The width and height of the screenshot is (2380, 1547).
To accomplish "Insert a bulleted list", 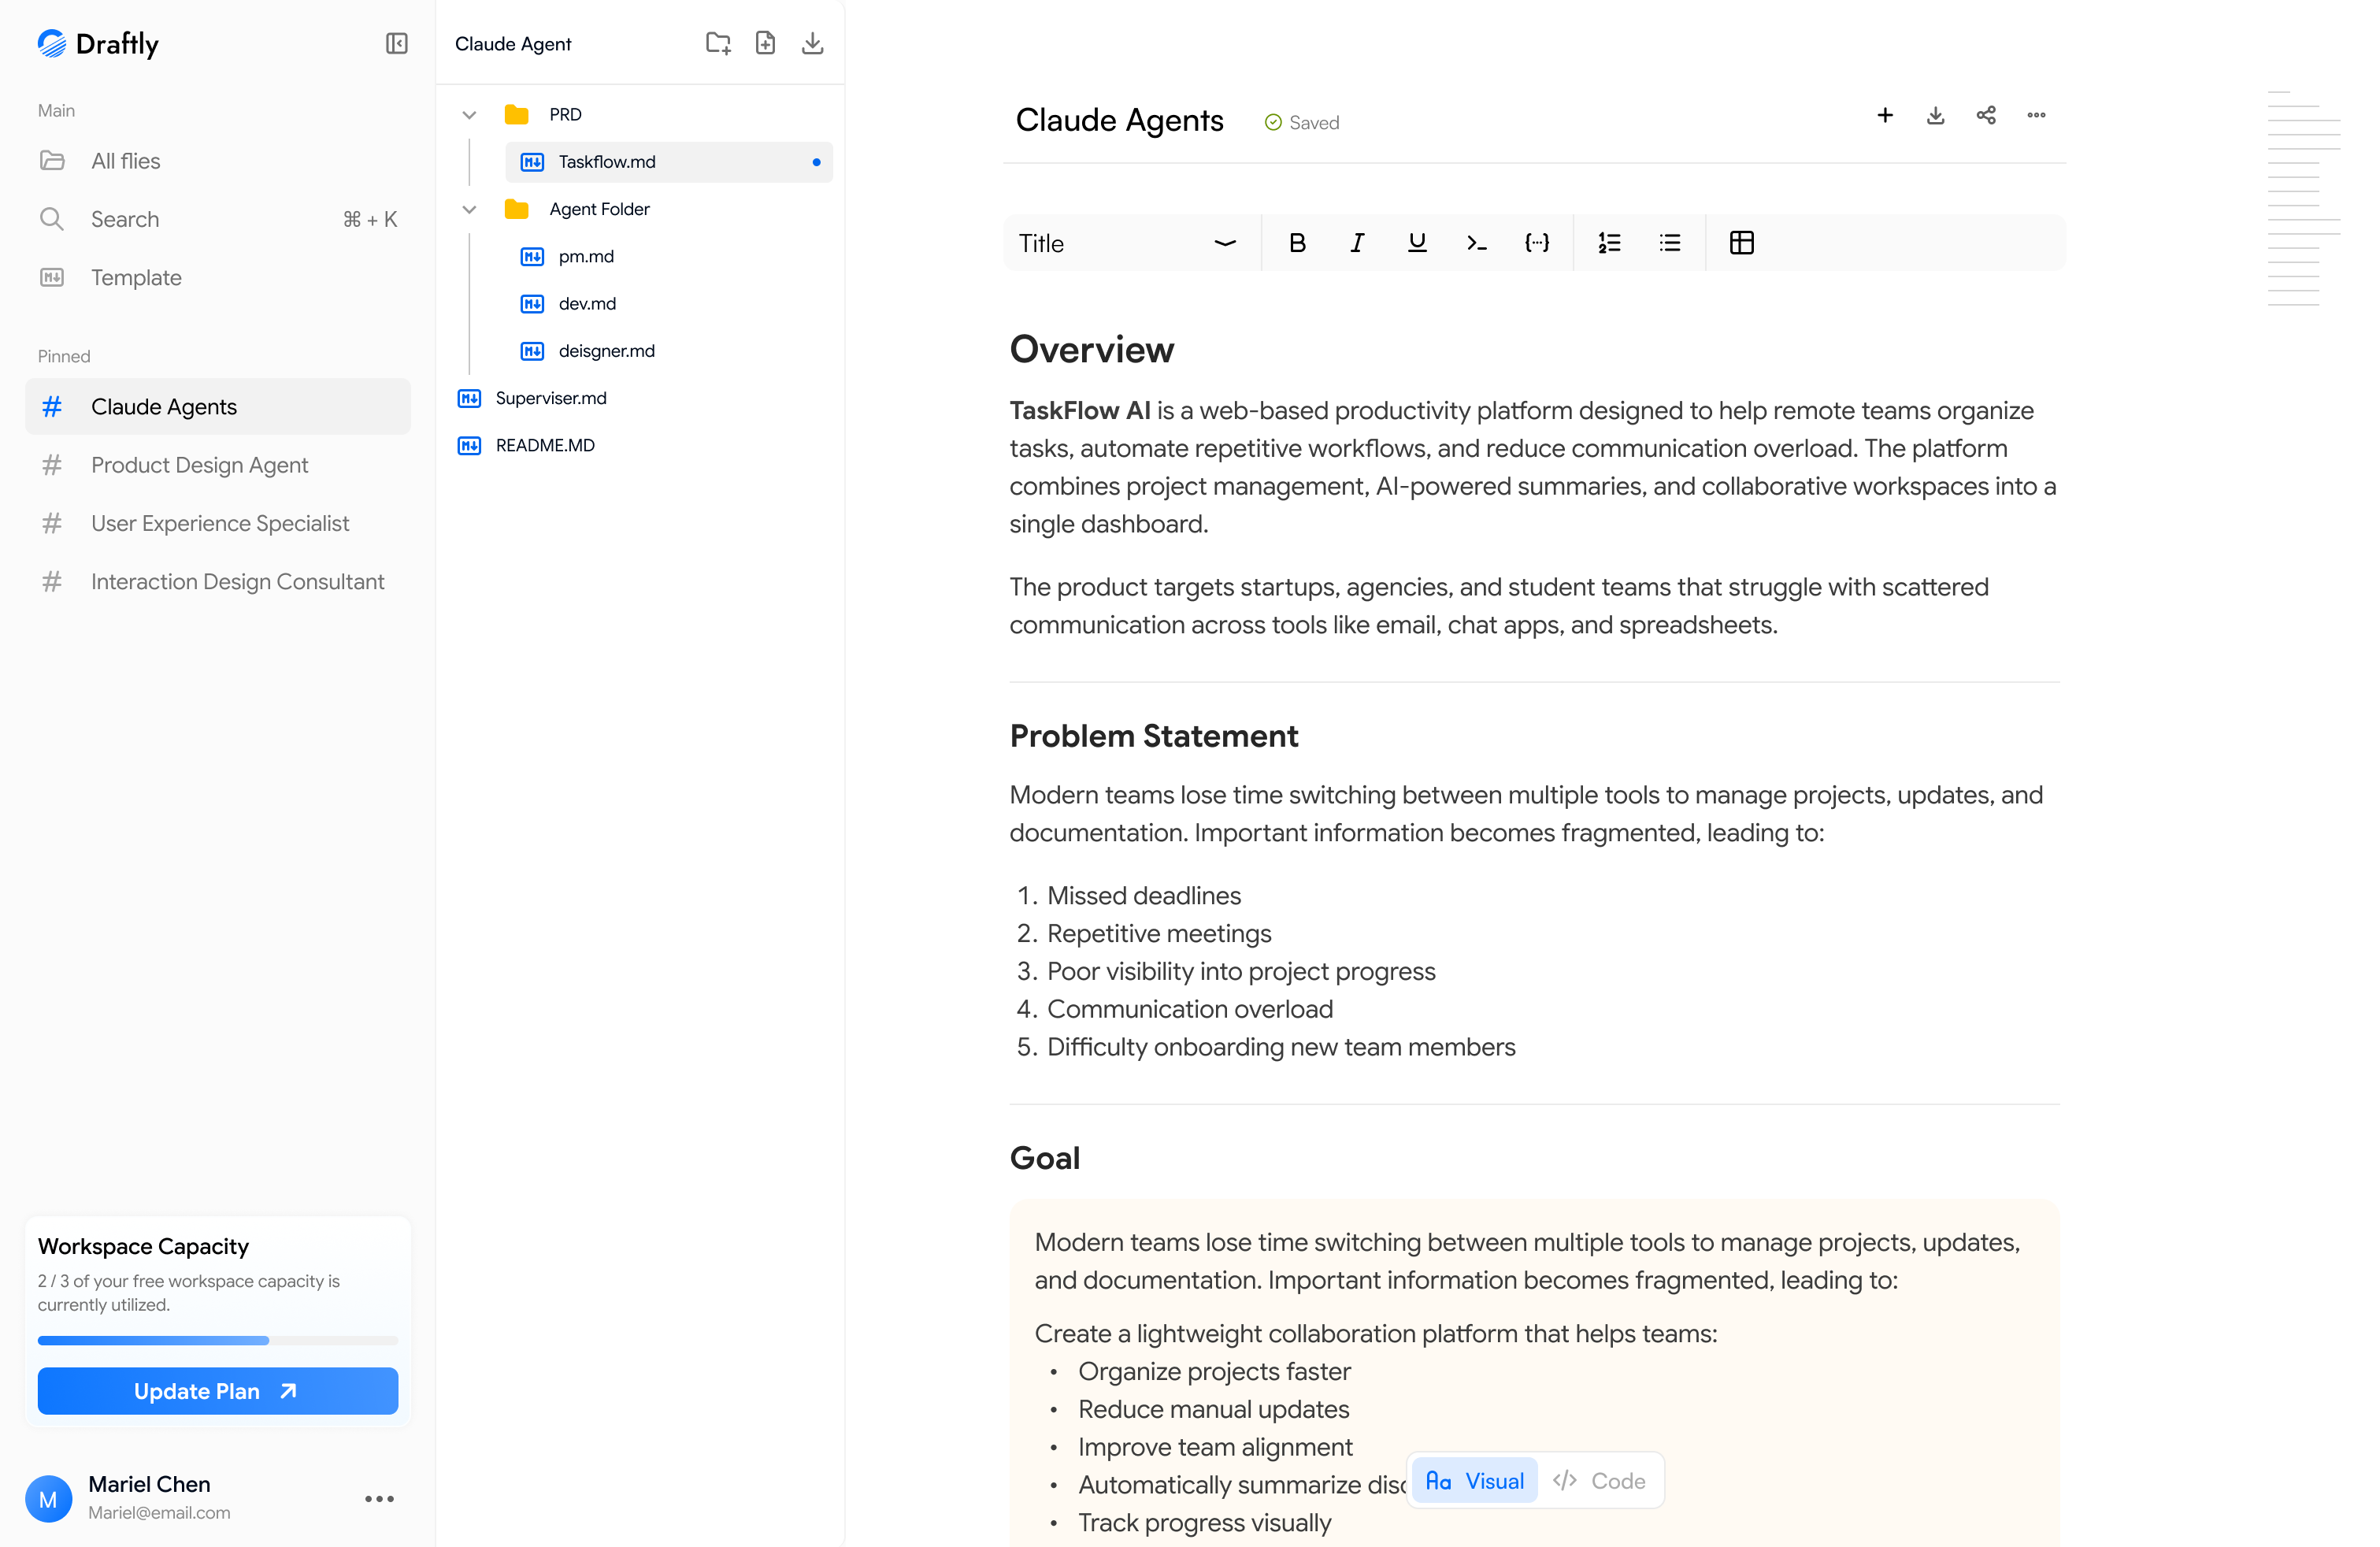I will (x=1669, y=243).
